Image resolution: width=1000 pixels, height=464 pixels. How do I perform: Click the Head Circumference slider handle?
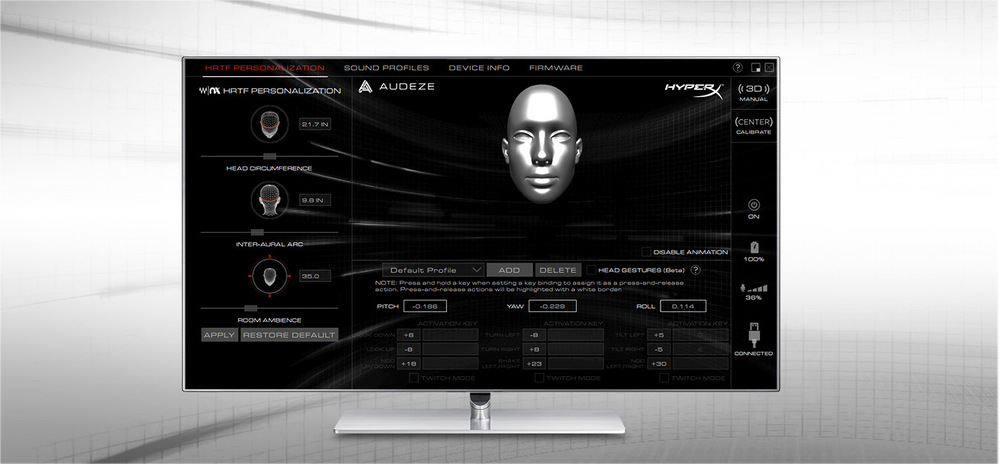(x=270, y=156)
